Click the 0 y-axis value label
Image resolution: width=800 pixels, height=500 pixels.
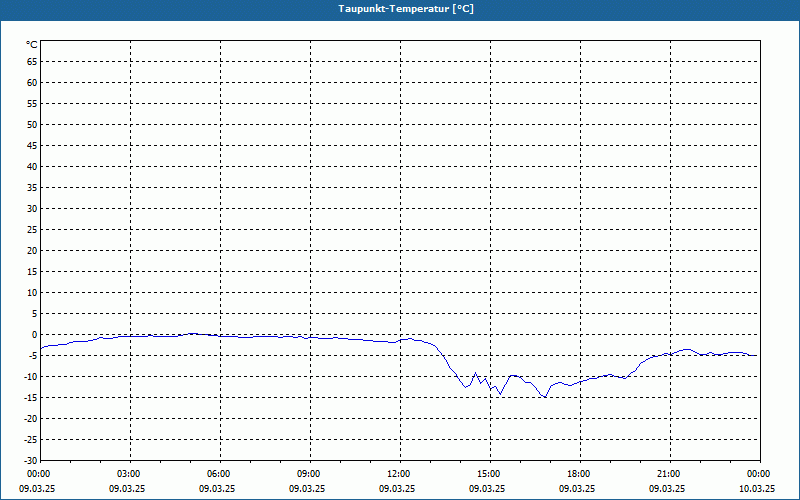tap(35, 335)
